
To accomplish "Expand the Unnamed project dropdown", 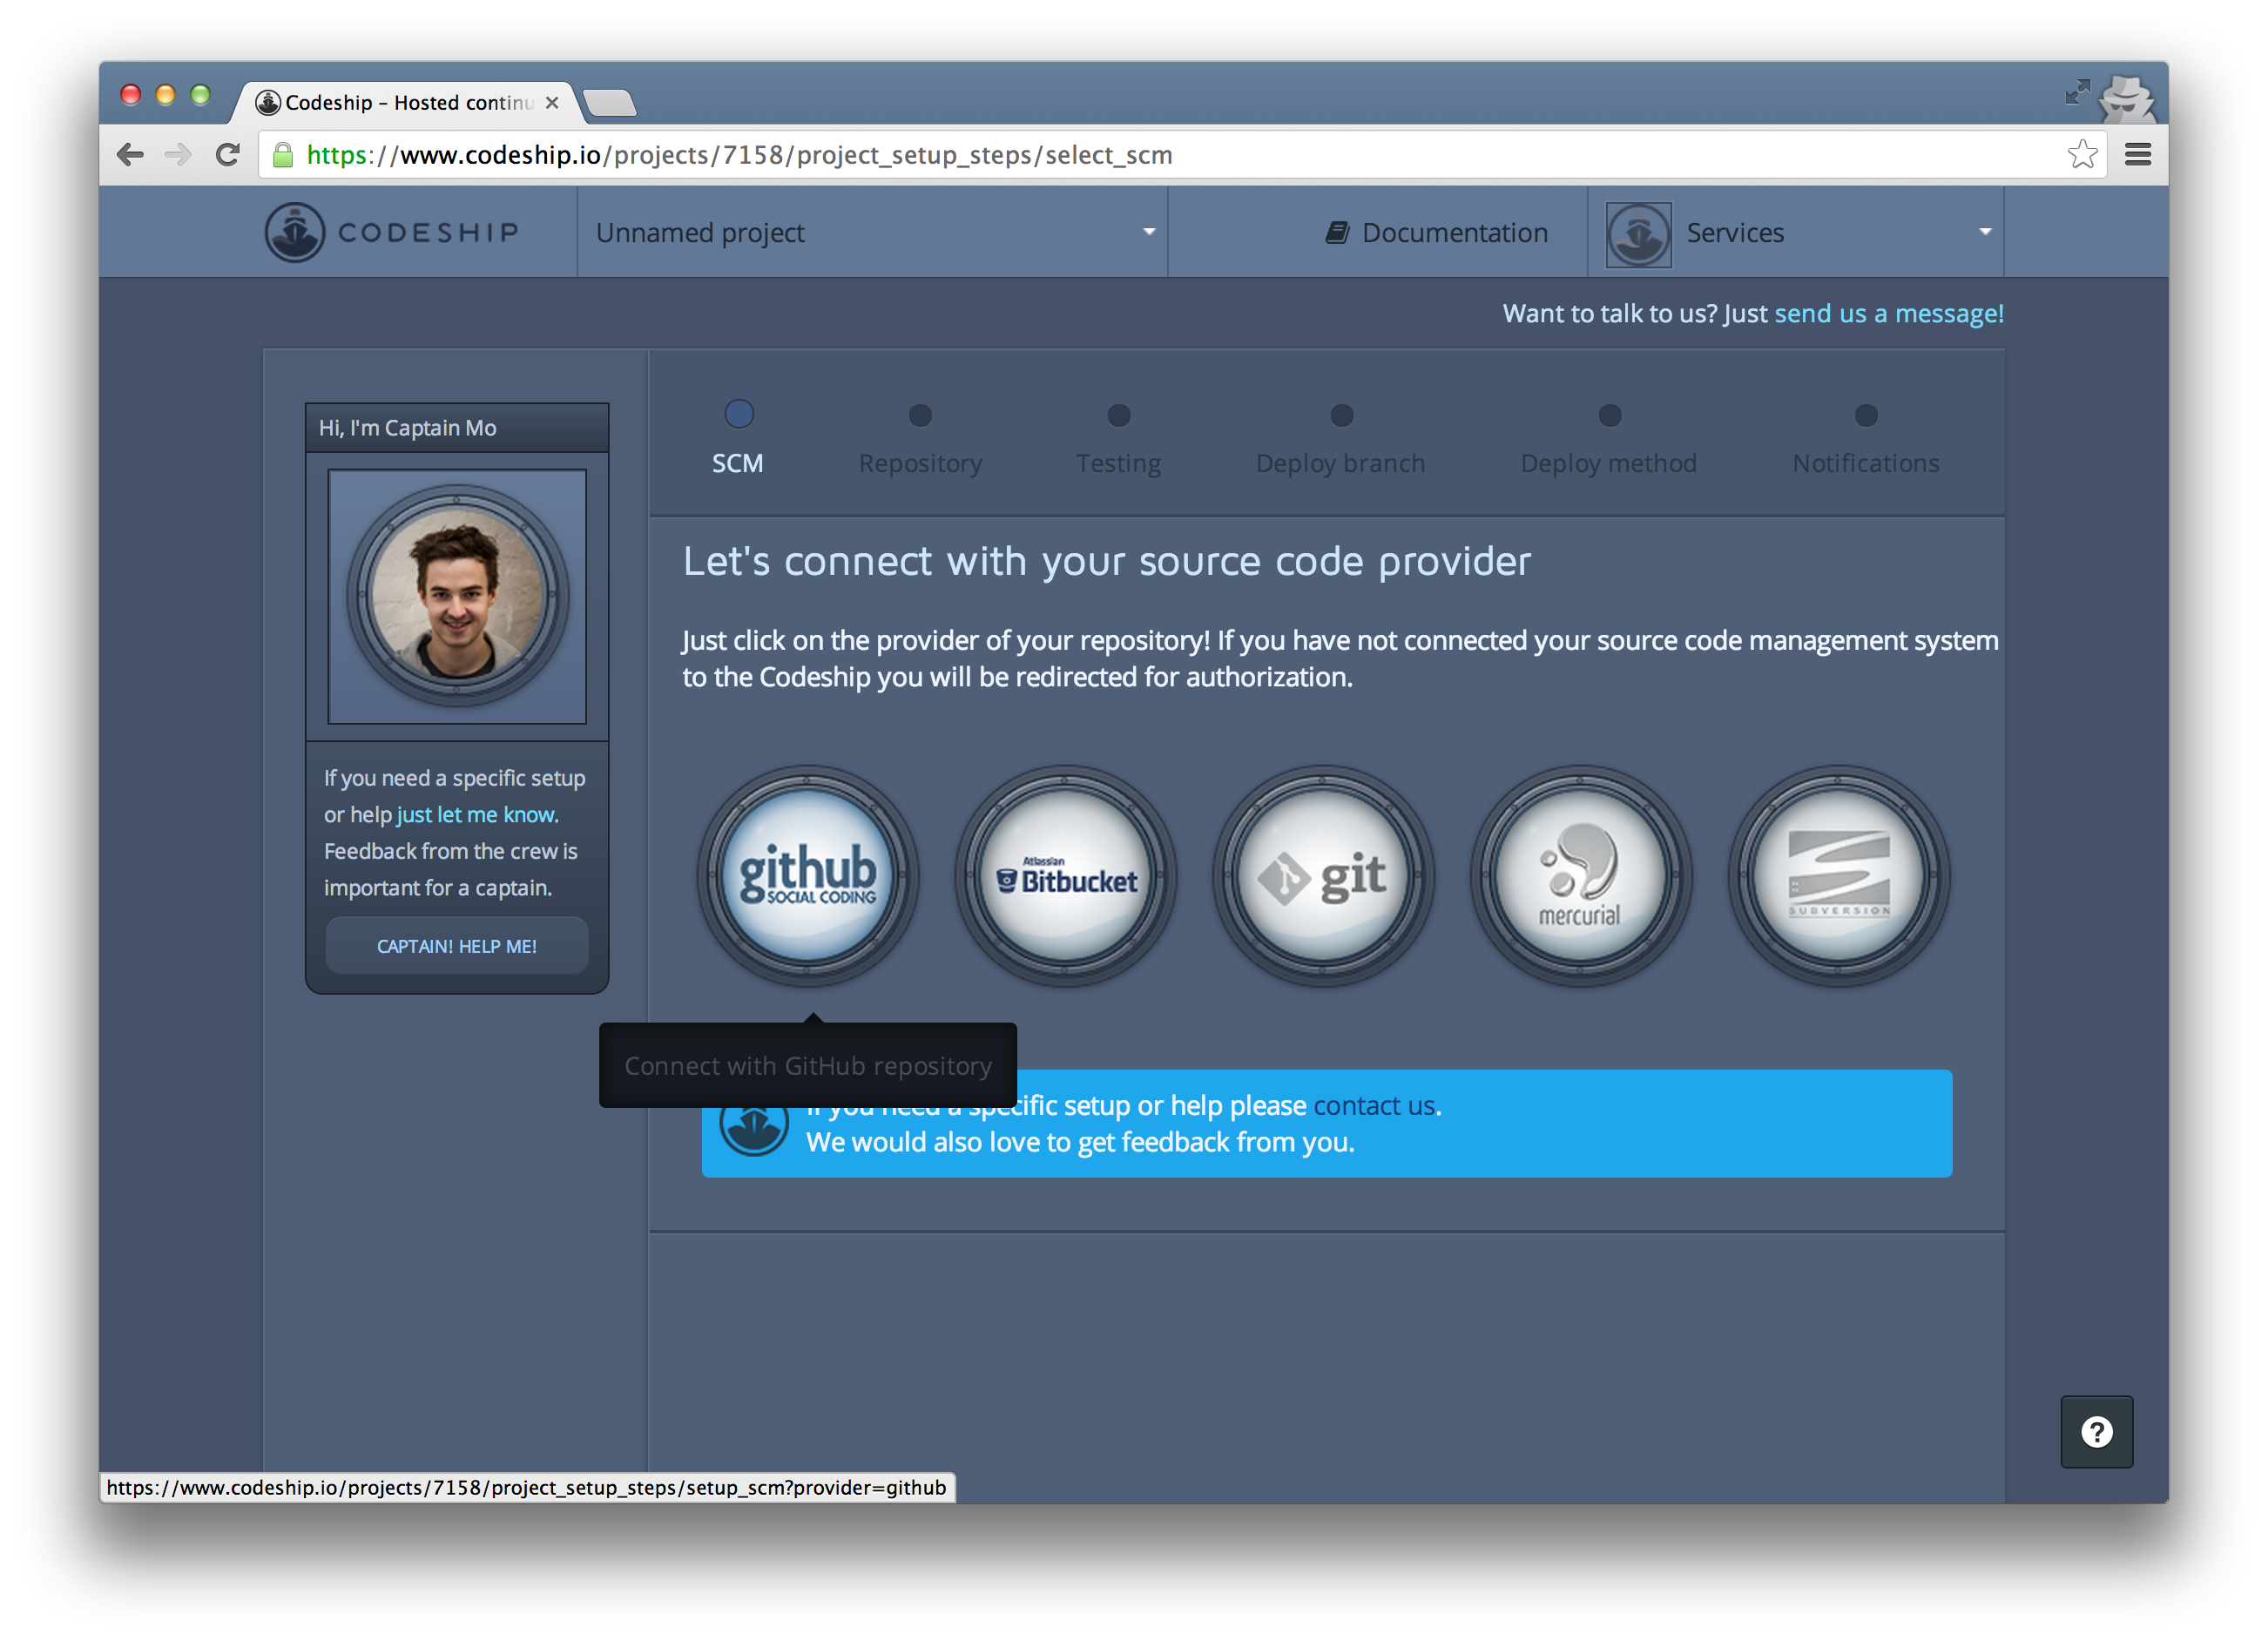I will tap(872, 232).
